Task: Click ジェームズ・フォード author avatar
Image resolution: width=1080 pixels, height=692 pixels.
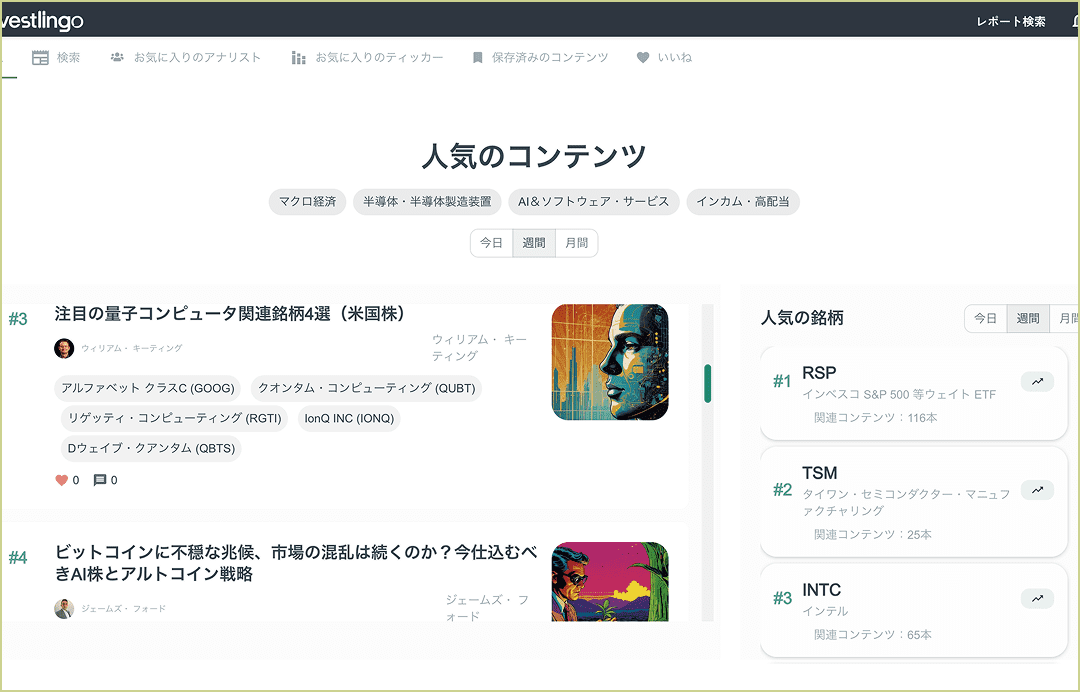Action: tap(64, 607)
